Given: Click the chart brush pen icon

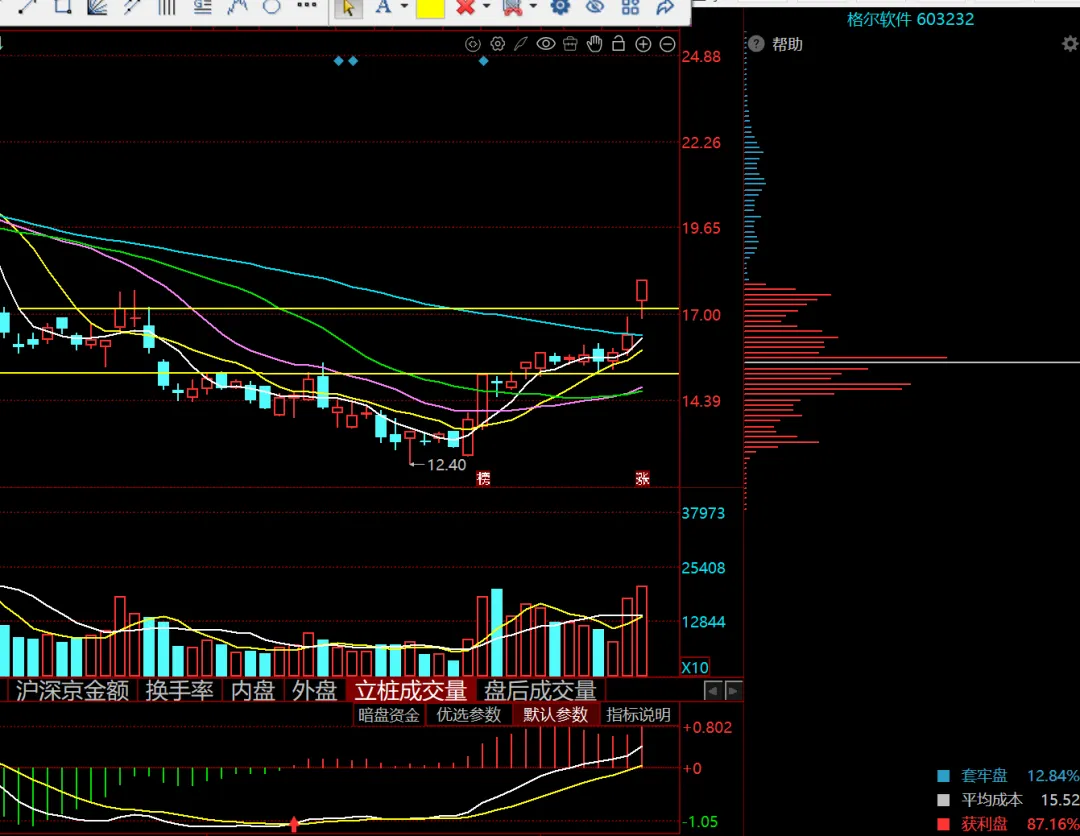Looking at the screenshot, I should pyautogui.click(x=521, y=44).
